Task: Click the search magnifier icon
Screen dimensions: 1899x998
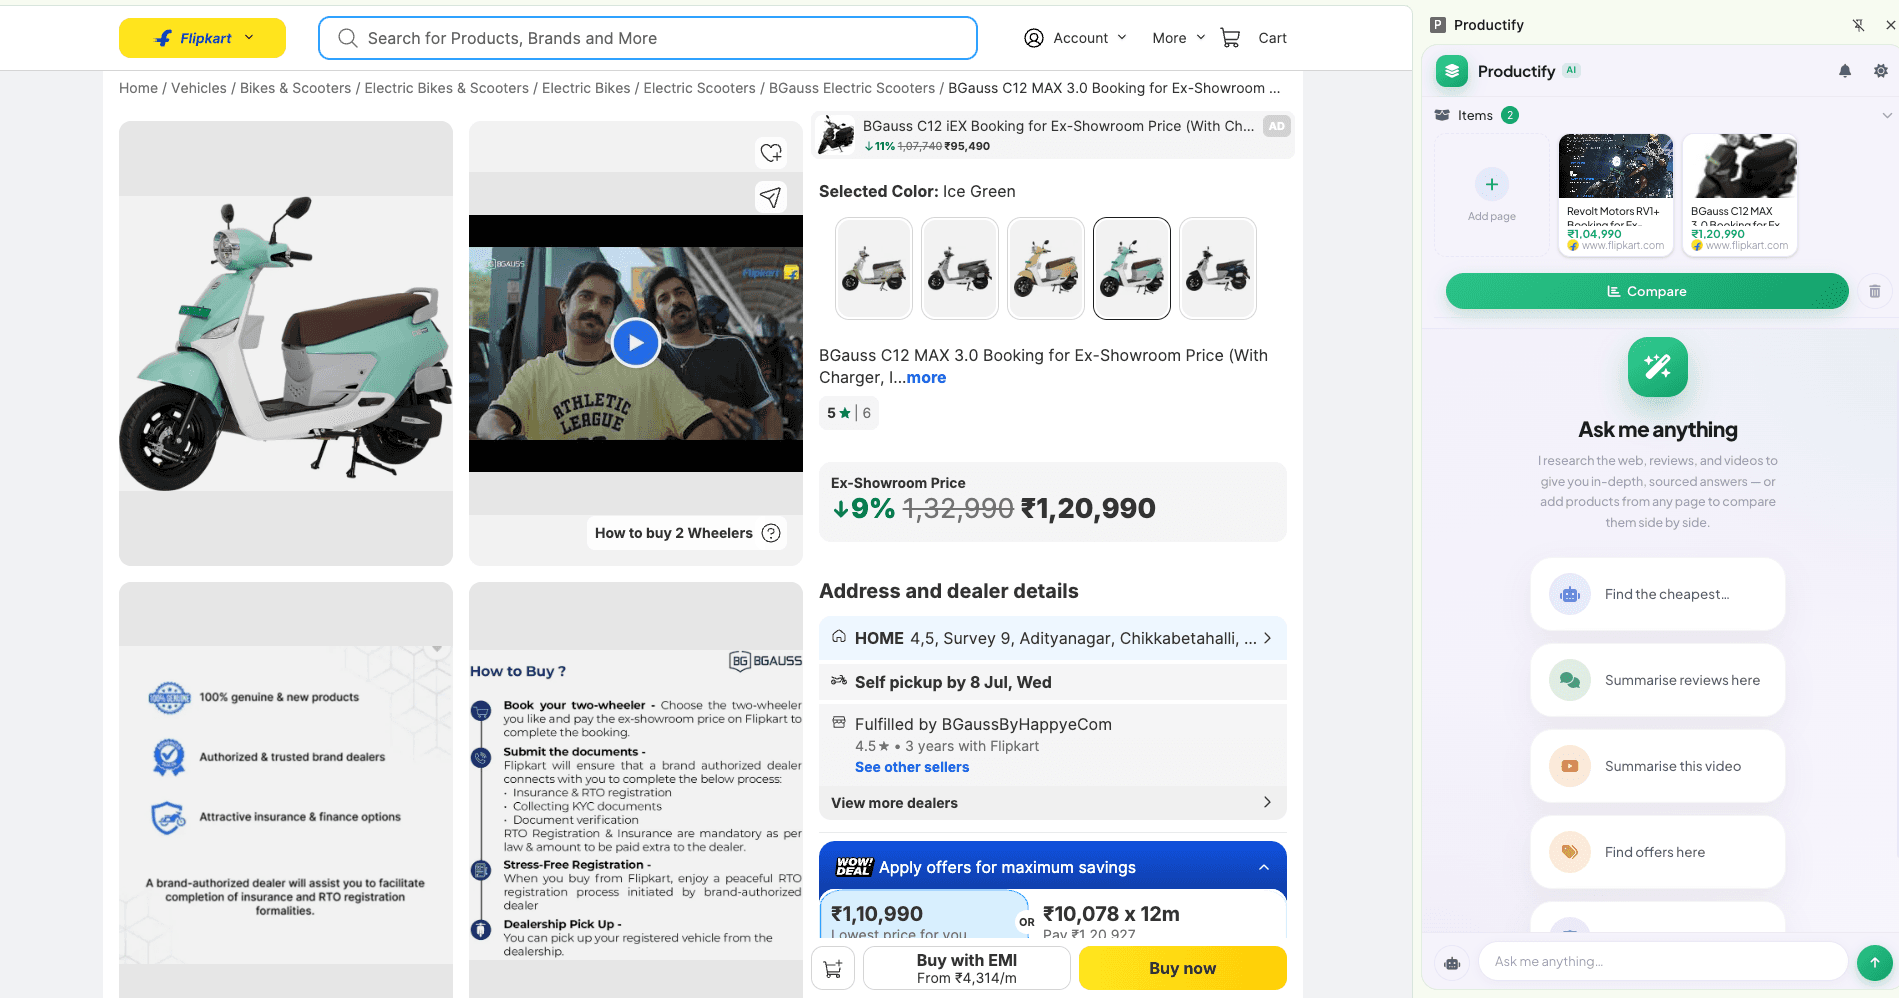Action: 348,38
